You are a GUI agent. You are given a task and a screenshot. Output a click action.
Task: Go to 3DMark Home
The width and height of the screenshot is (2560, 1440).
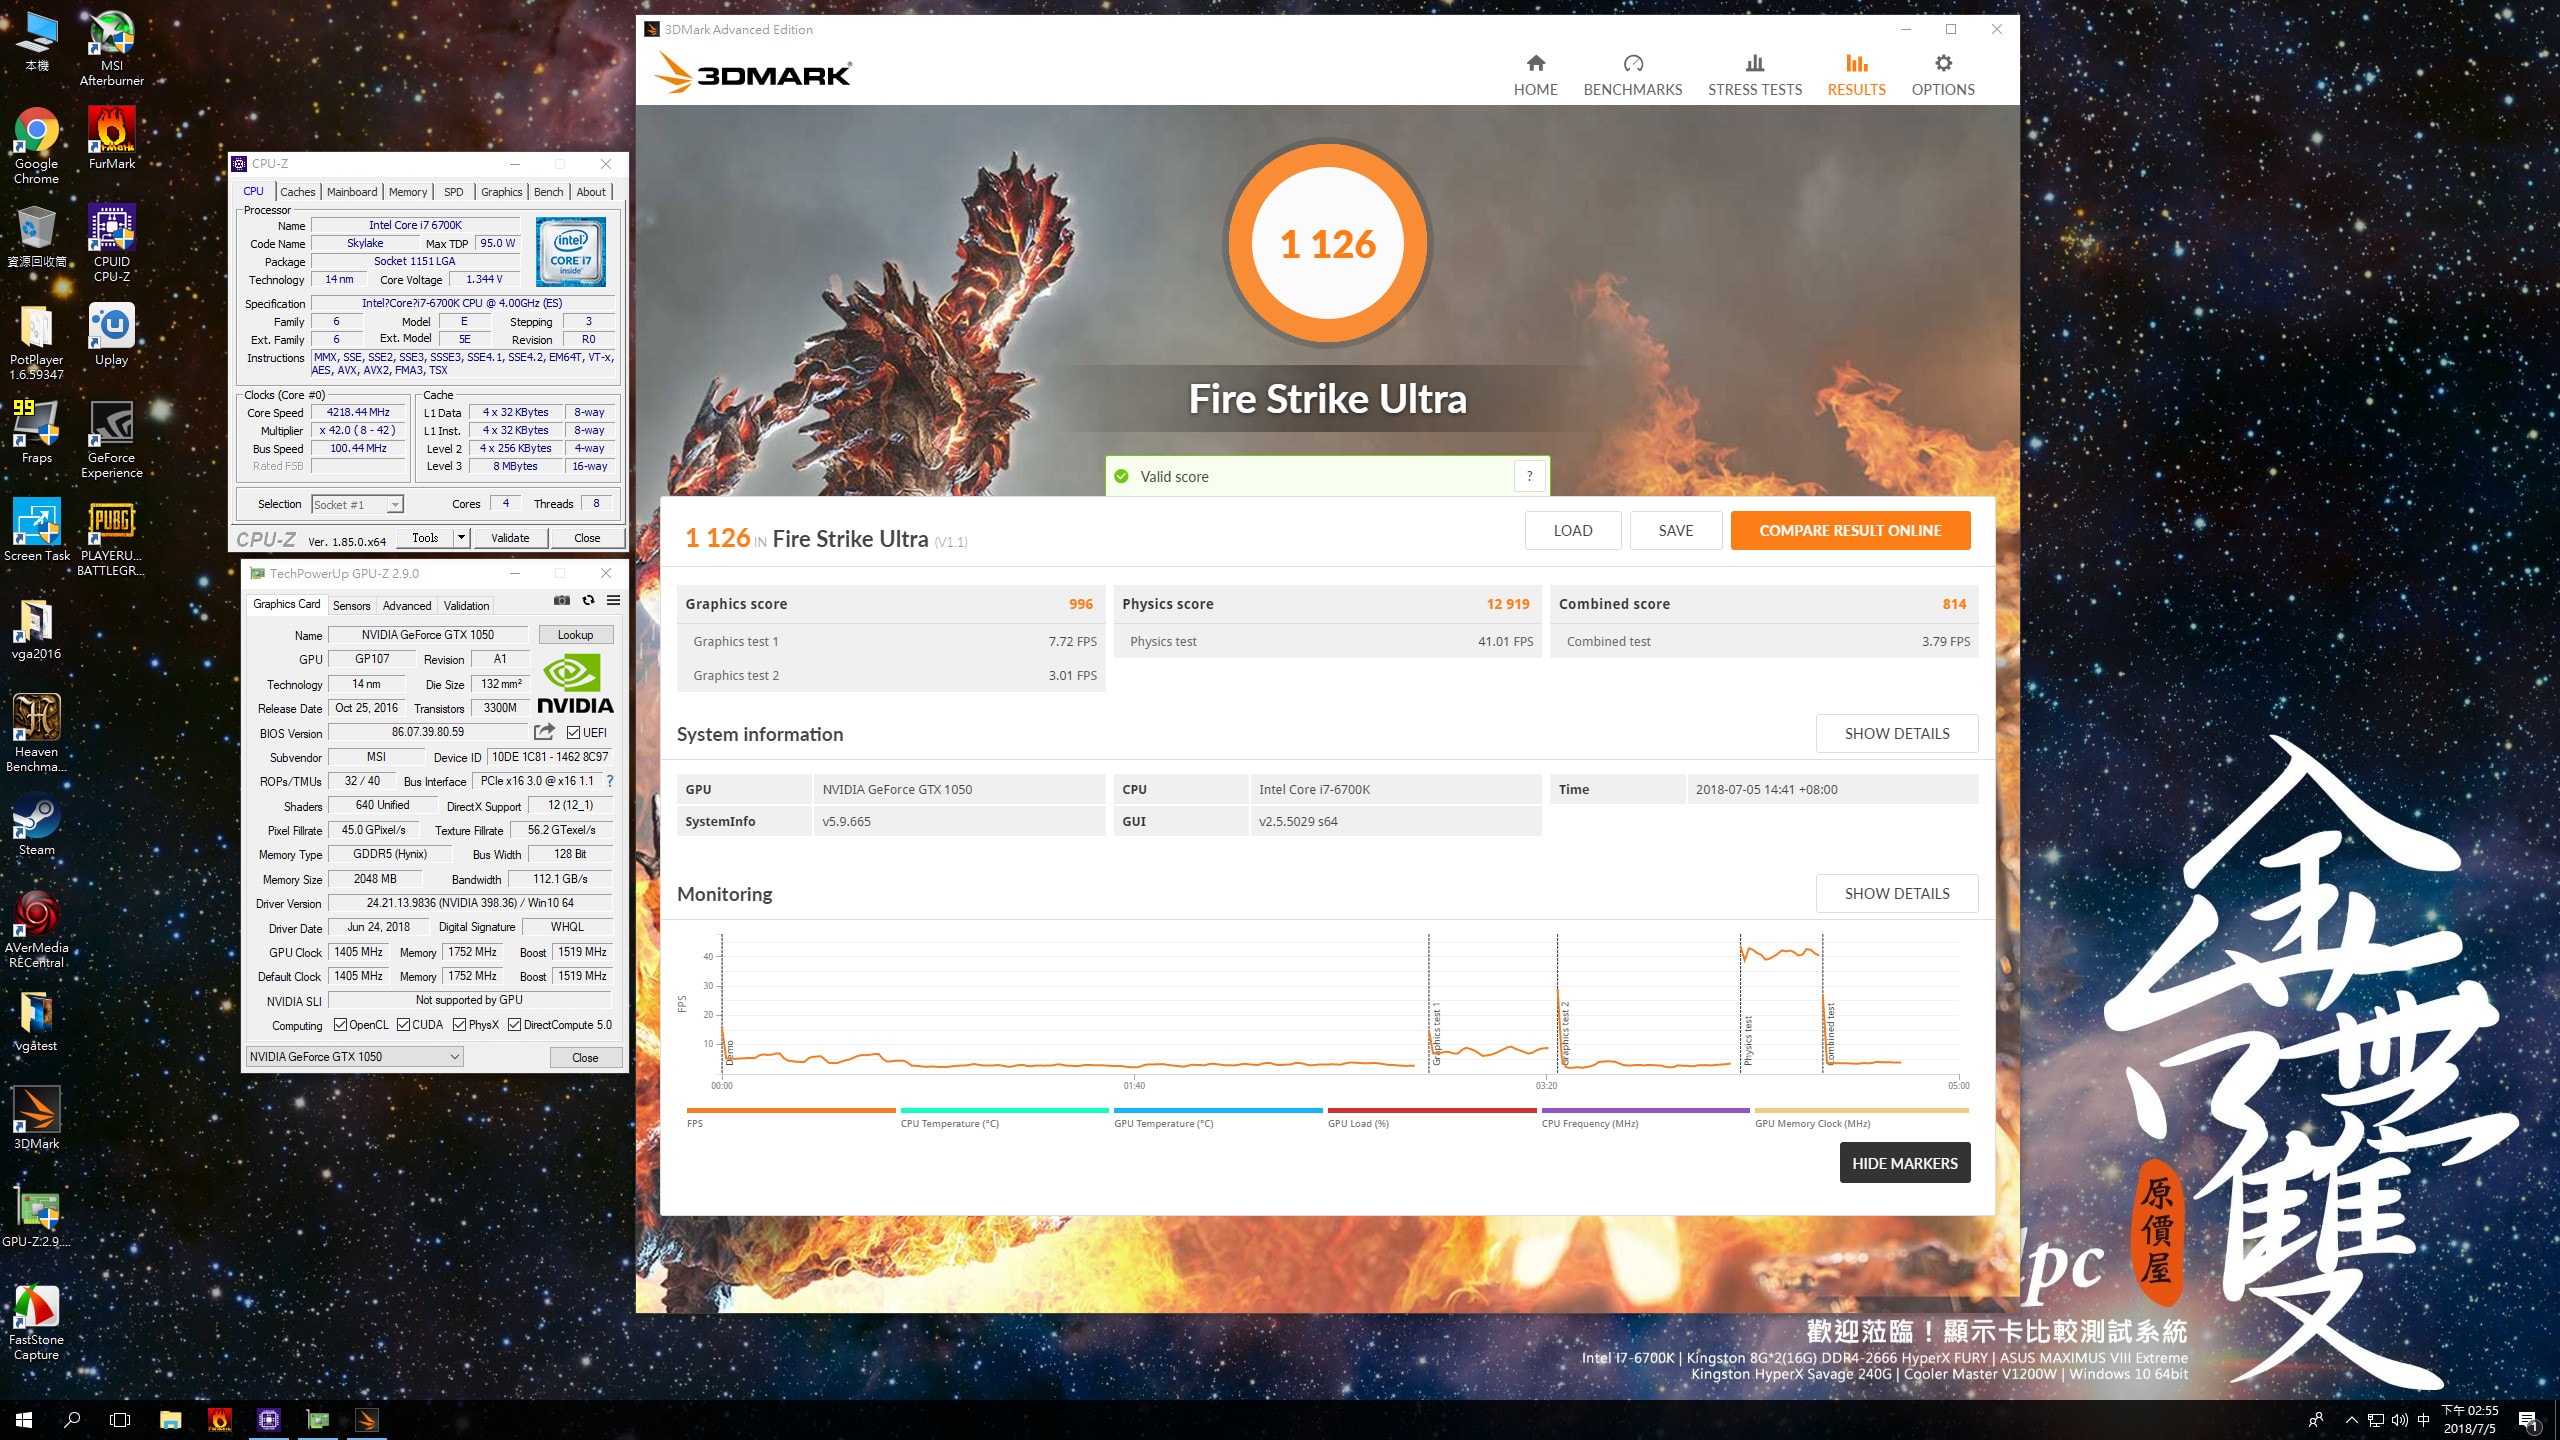(1535, 75)
